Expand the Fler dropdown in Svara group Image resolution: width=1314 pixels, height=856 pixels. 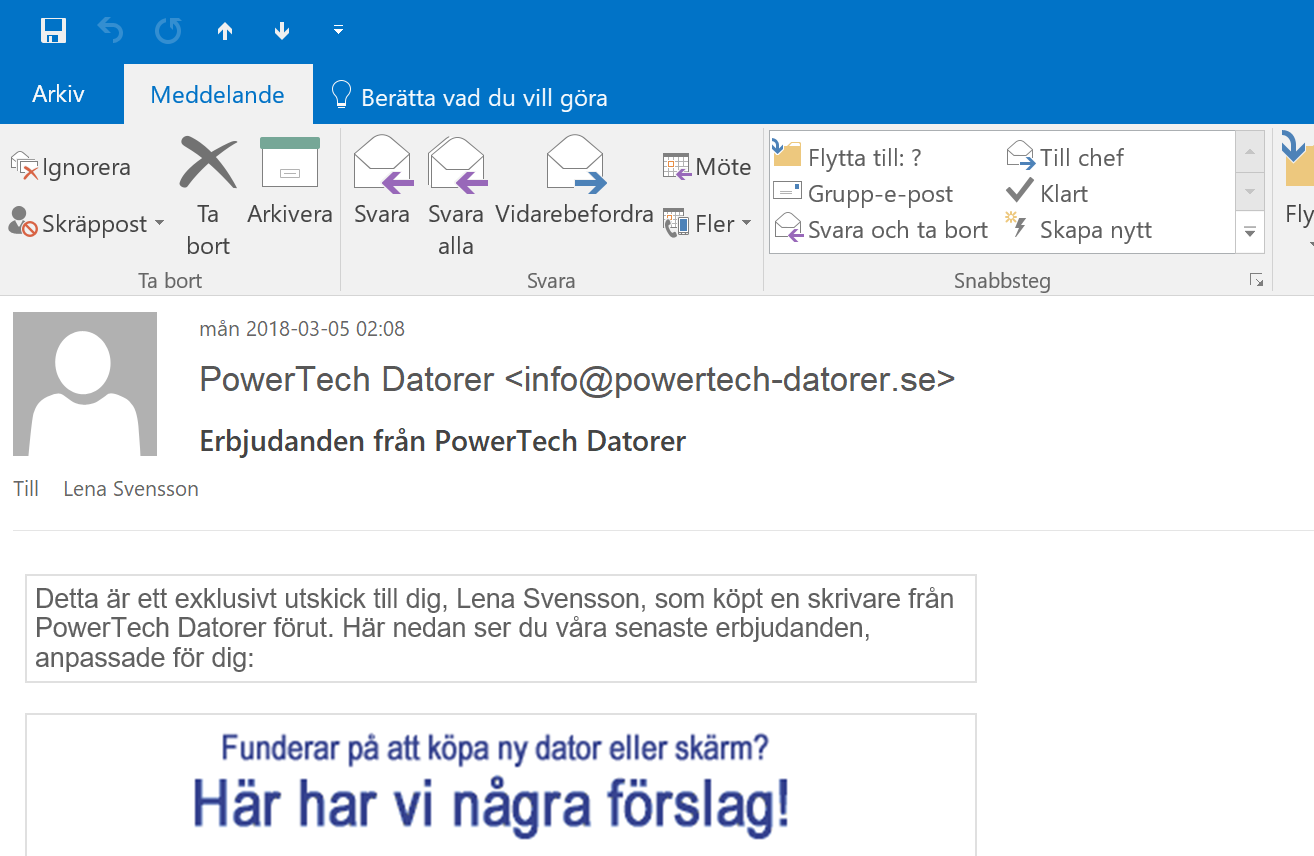707,224
